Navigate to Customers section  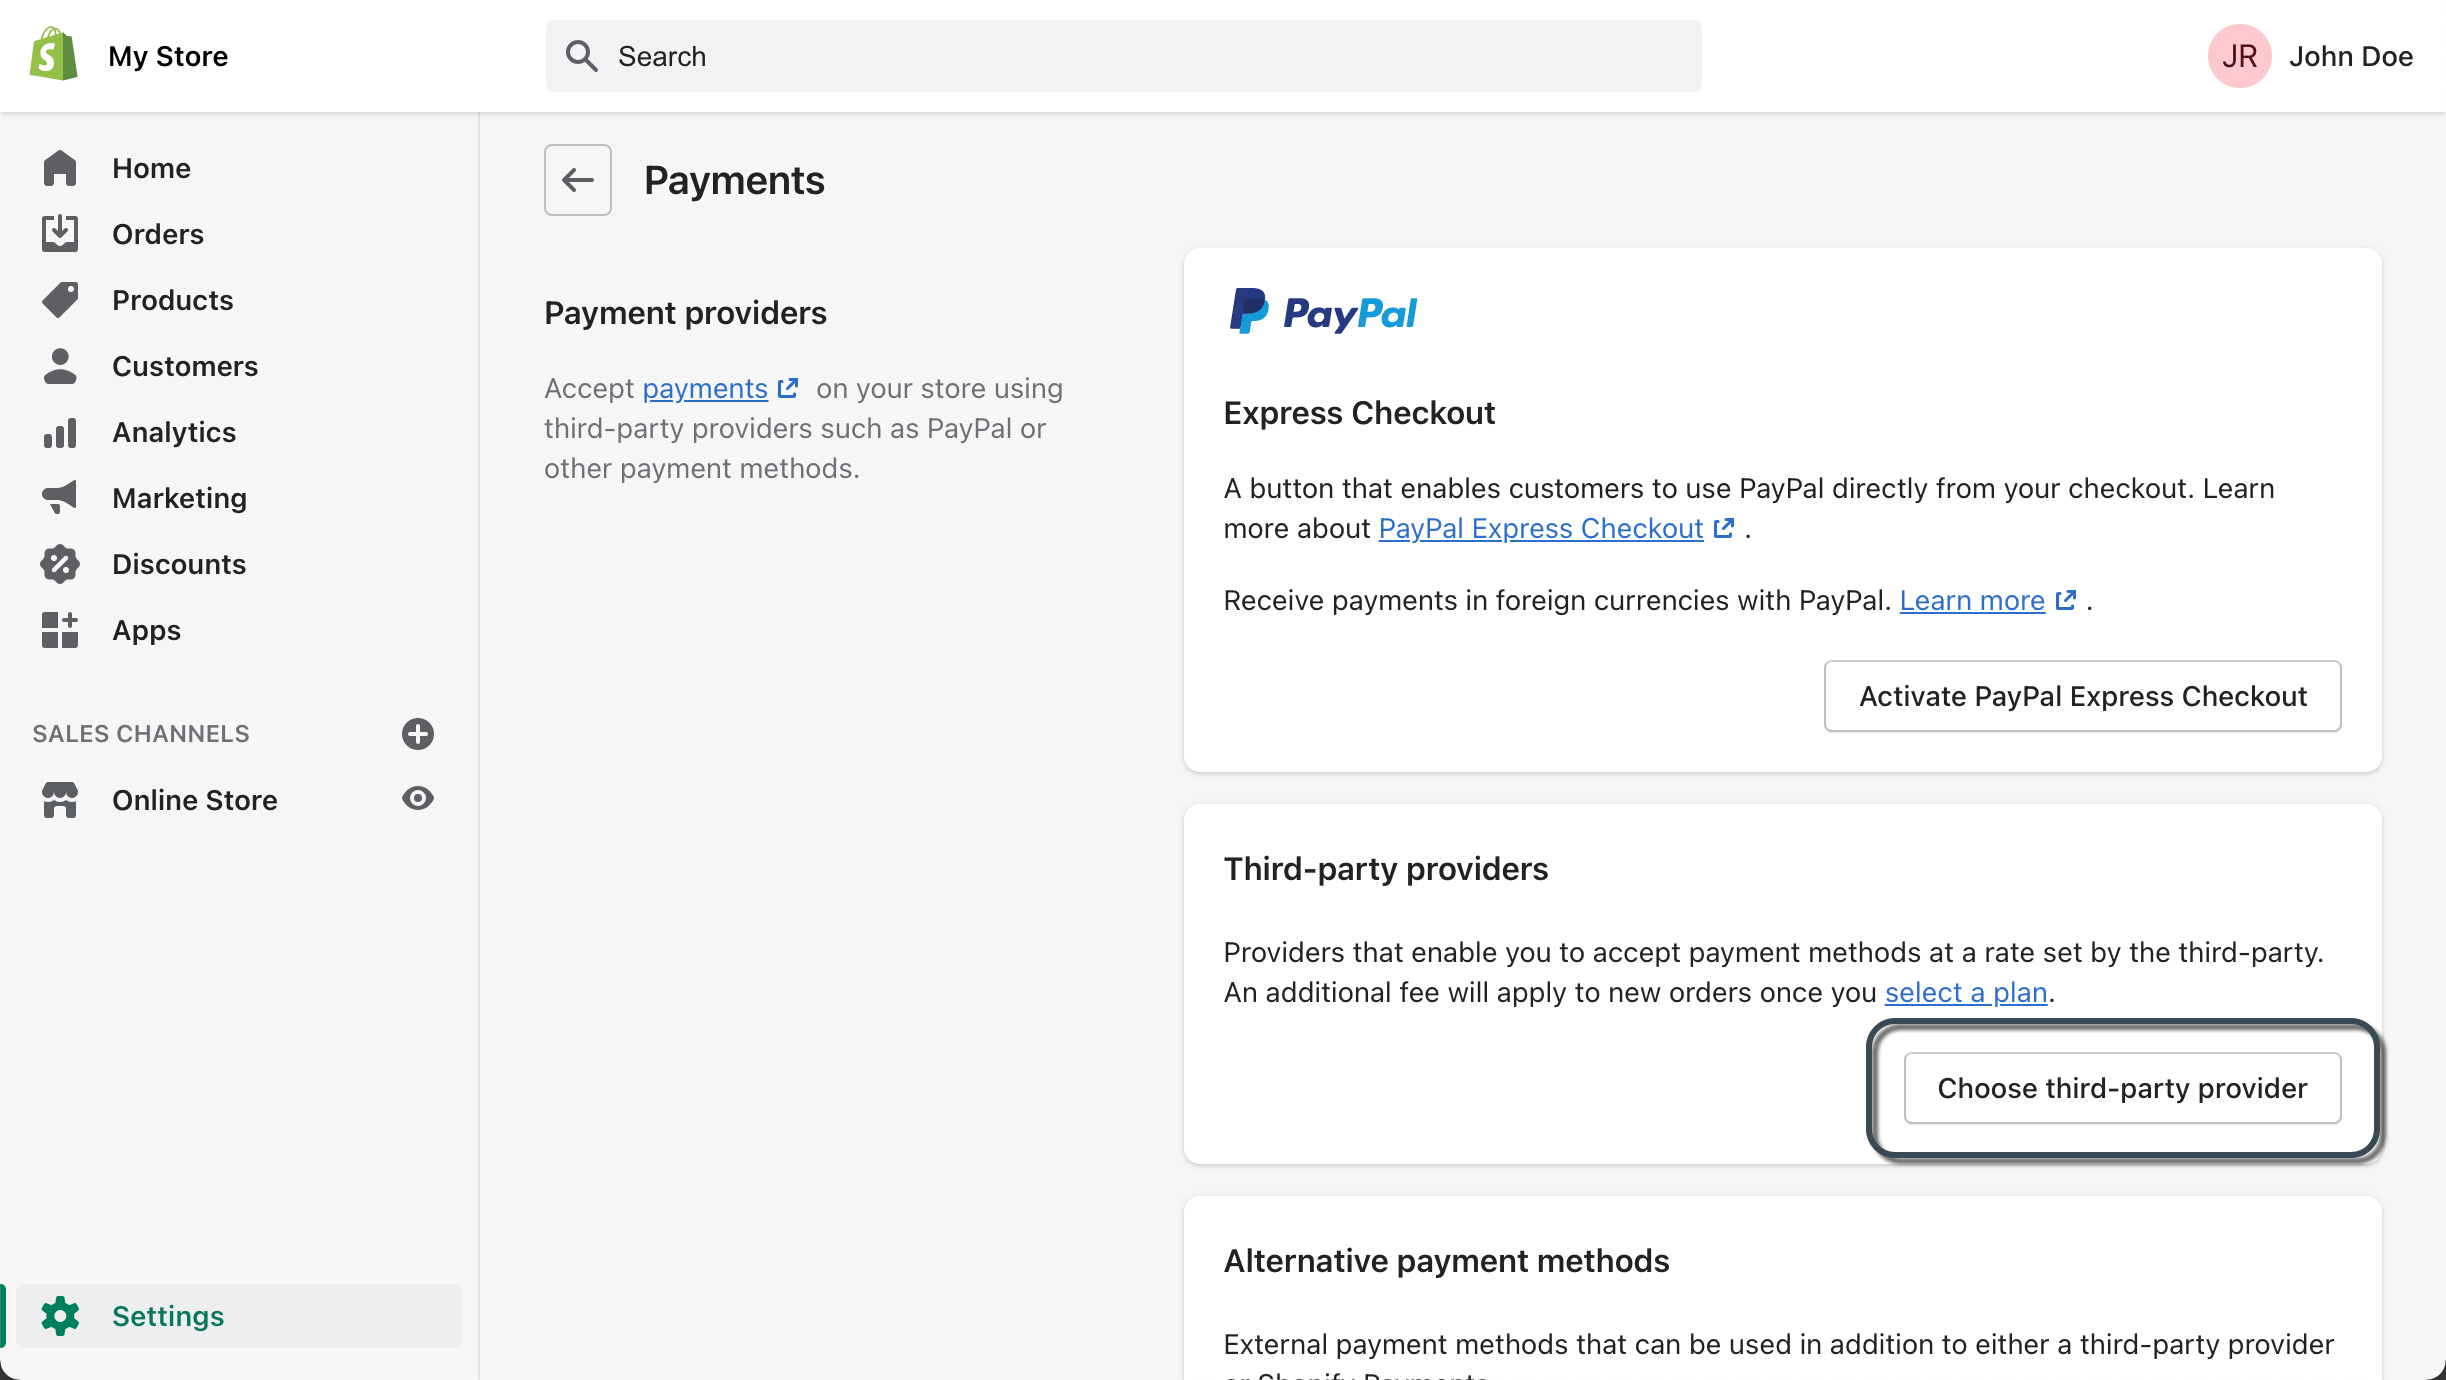[x=185, y=366]
